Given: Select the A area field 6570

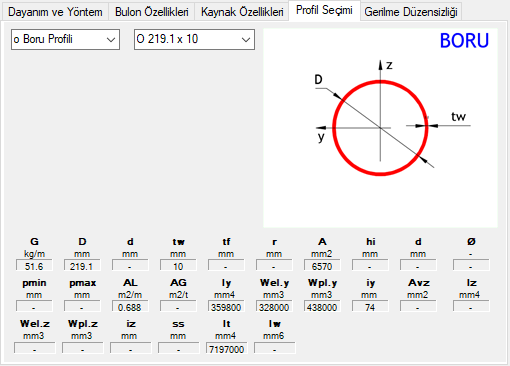Looking at the screenshot, I should coord(322,266).
